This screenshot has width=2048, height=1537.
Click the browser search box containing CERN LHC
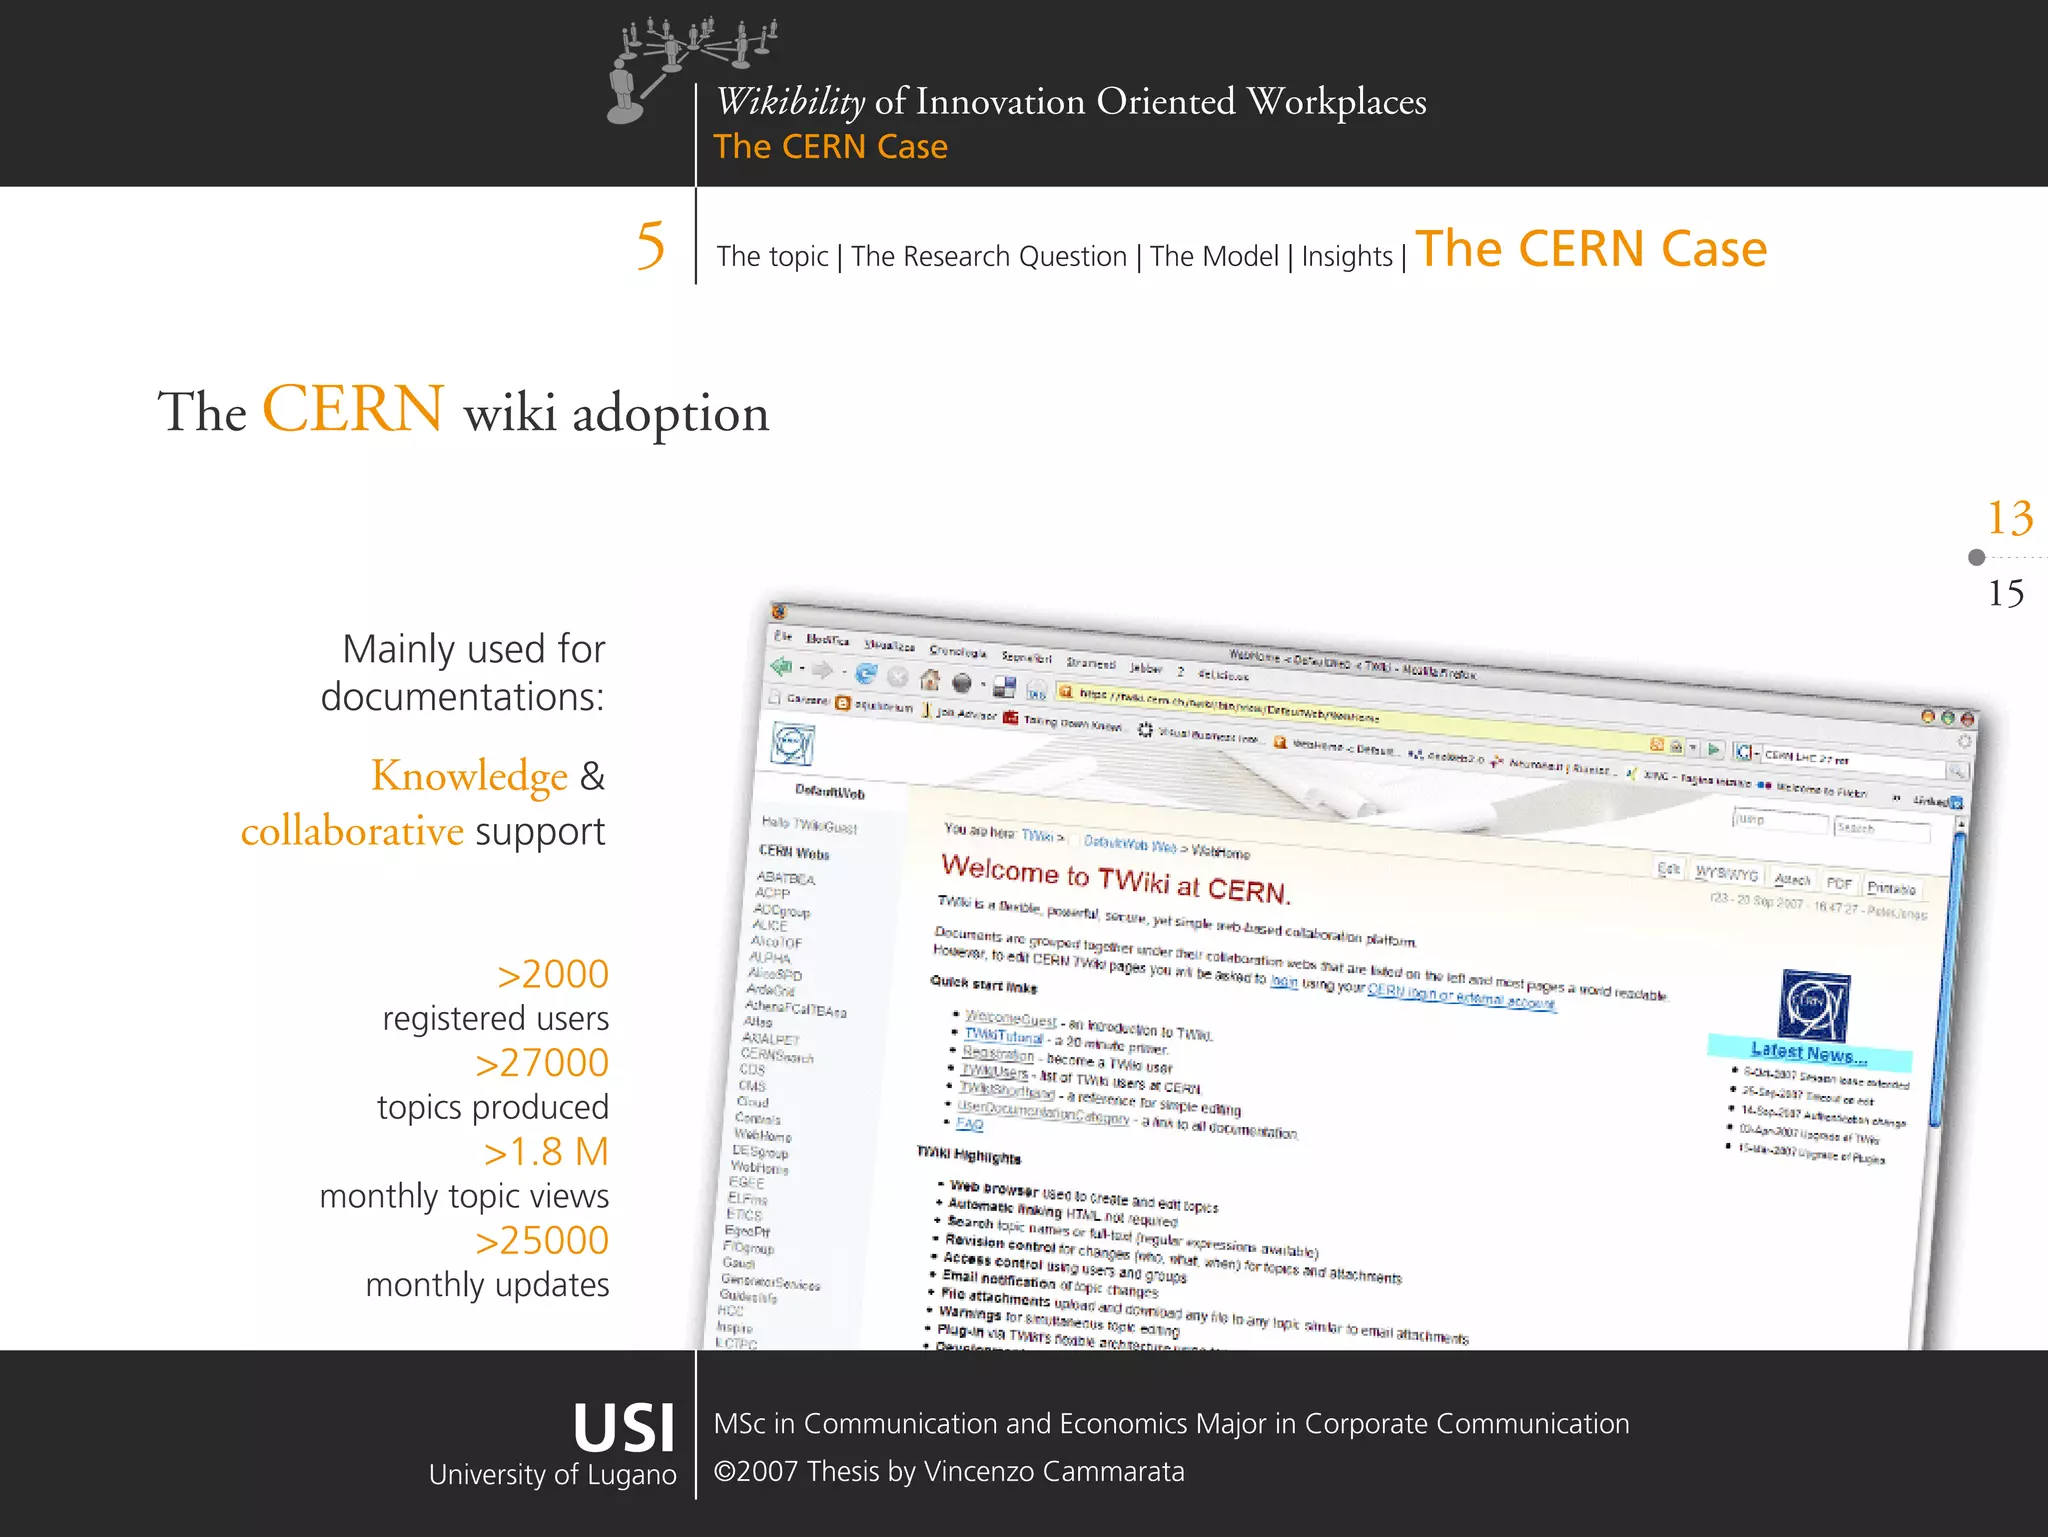tap(1853, 761)
